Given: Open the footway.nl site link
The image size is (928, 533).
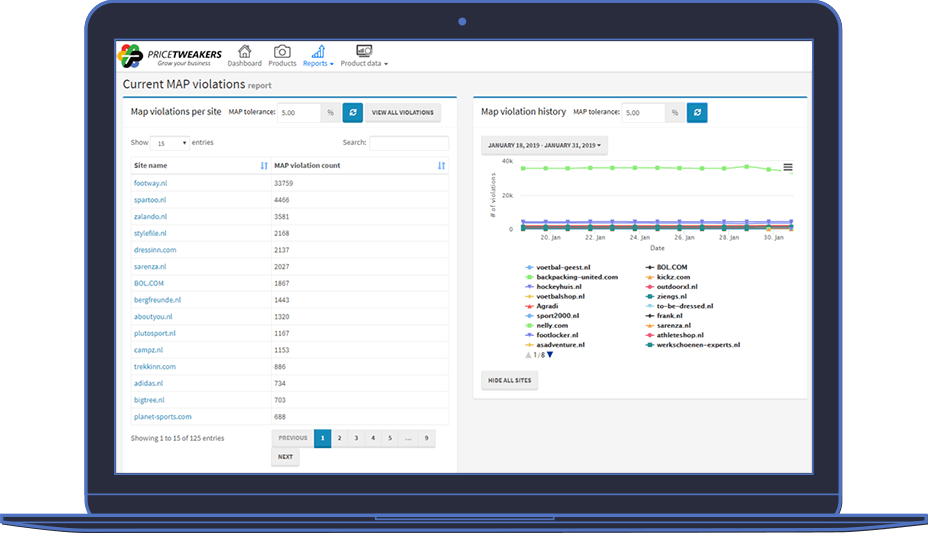Looking at the screenshot, I should pos(150,183).
